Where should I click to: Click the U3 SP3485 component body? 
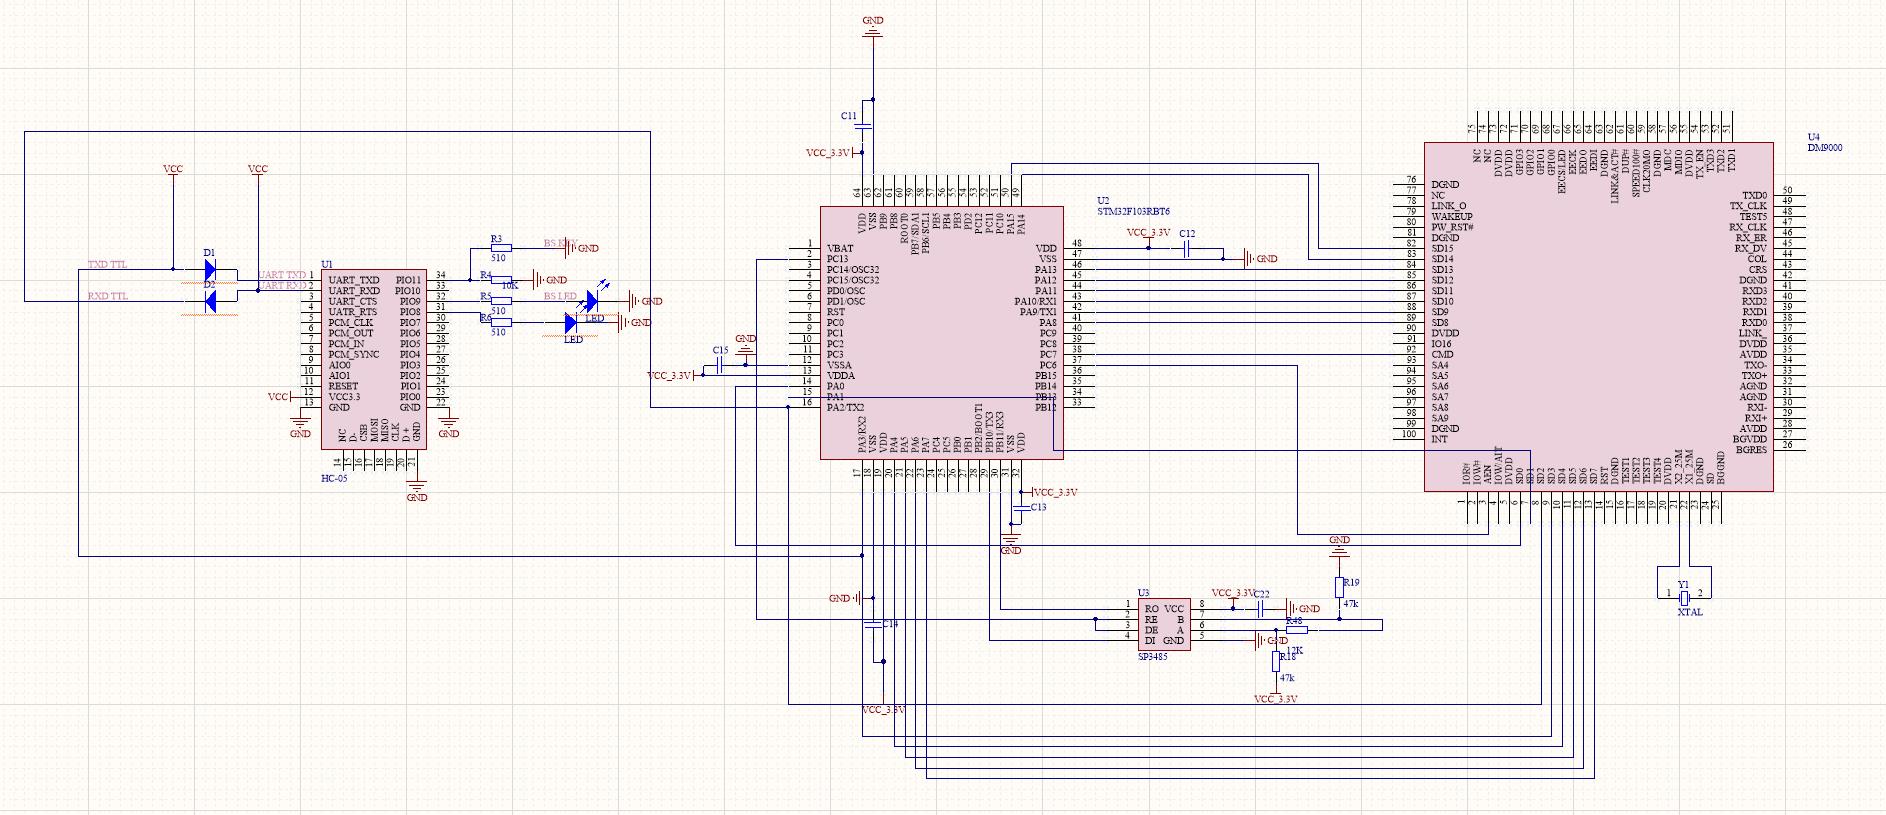(1164, 624)
